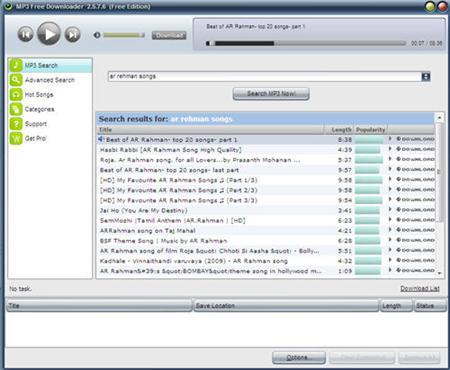Select 'BSF Theme Song' row
450x370 pixels.
tap(266, 241)
